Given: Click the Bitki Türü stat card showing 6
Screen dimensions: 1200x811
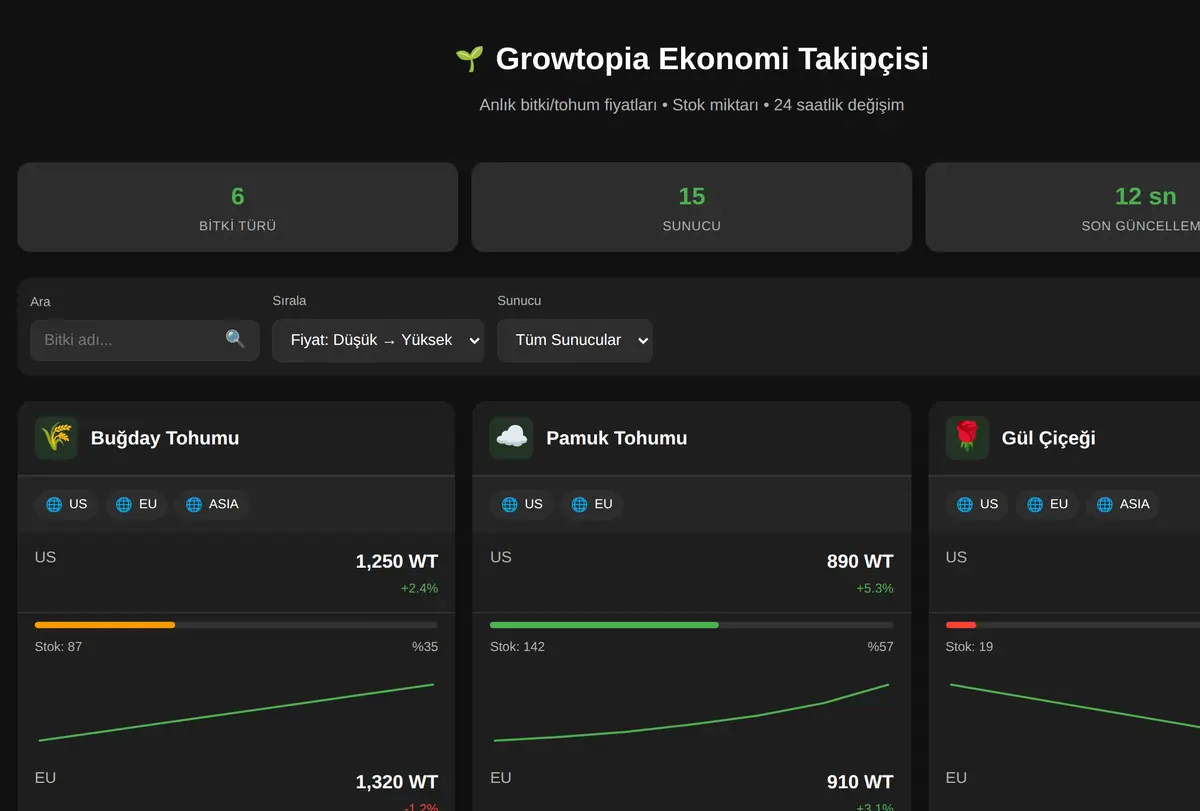Looking at the screenshot, I should pyautogui.click(x=237, y=207).
